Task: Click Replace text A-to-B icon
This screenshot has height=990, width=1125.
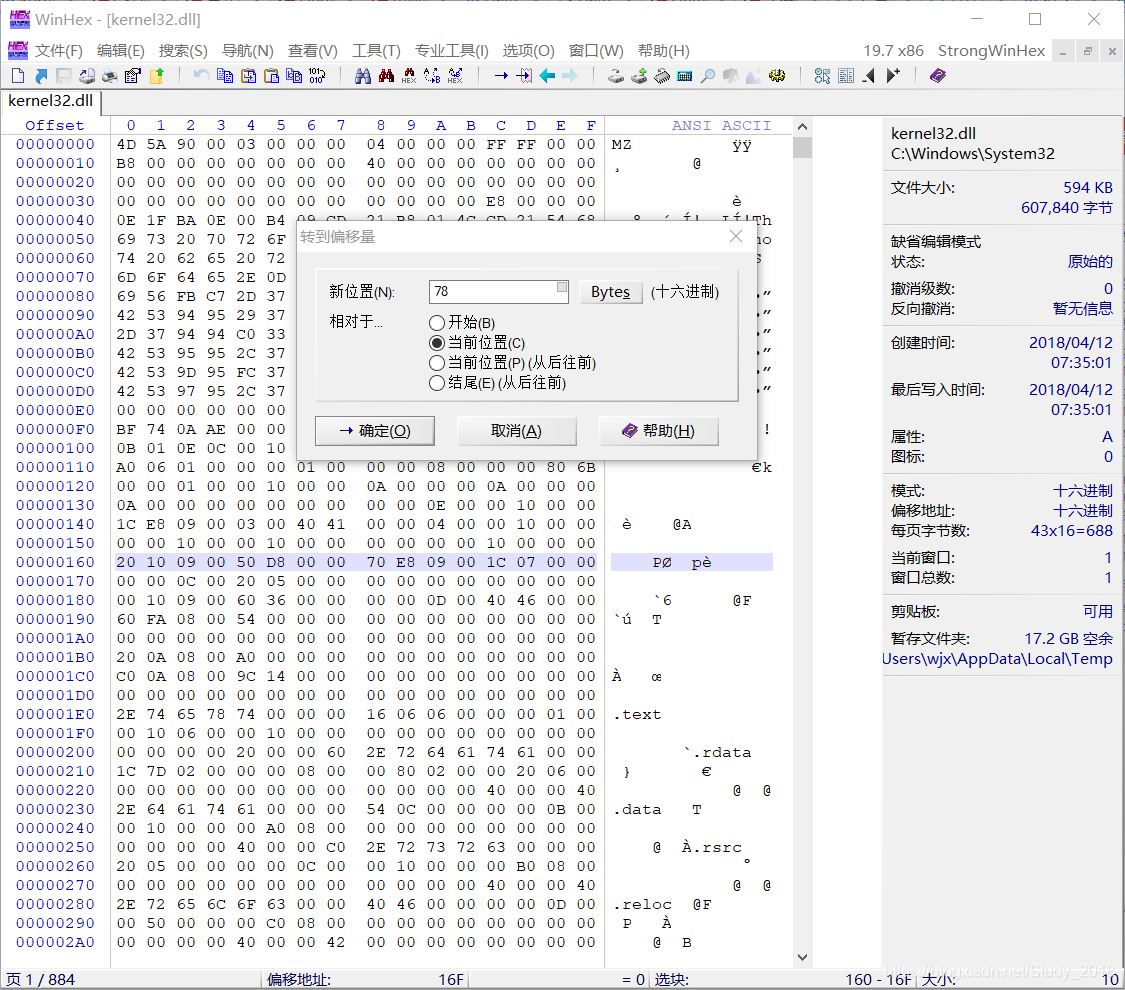Action: 432,75
